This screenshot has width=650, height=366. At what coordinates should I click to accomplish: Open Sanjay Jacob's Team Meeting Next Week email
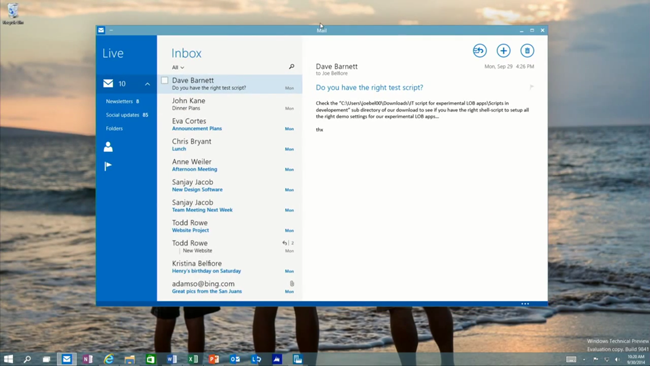pyautogui.click(x=230, y=206)
